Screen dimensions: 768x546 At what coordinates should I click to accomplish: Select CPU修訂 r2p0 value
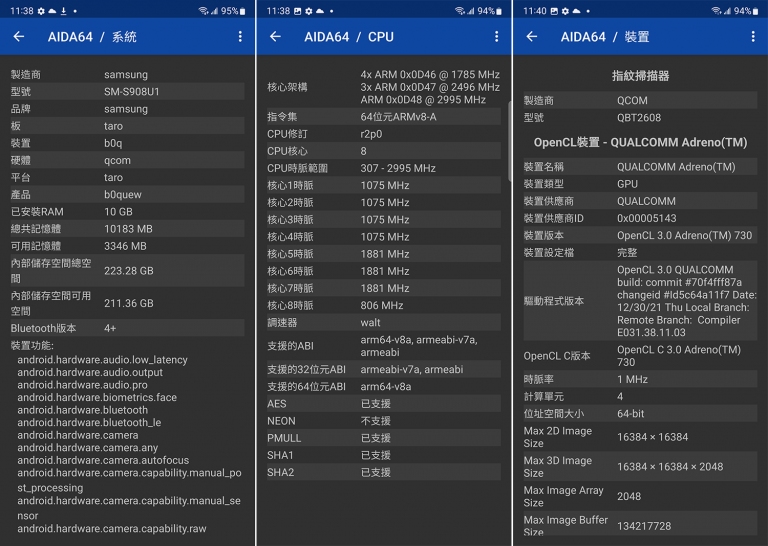371,134
